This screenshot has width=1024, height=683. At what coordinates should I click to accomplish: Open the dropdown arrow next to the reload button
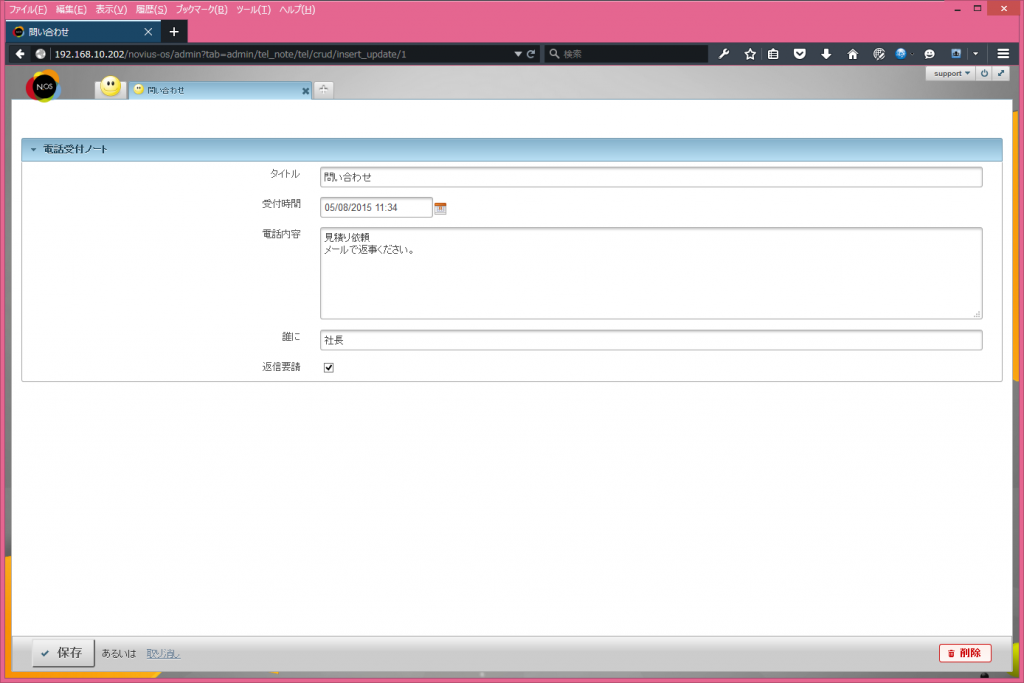516,54
